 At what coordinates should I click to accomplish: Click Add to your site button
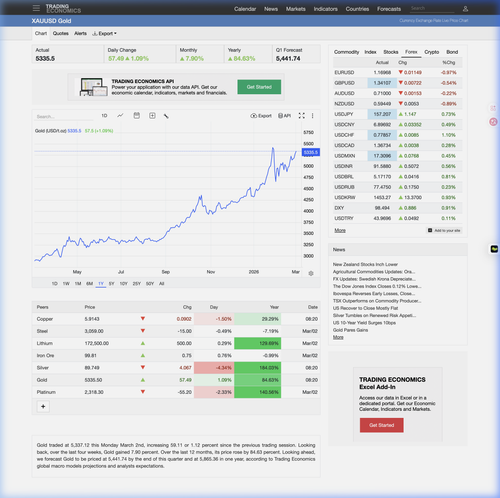tap(444, 230)
